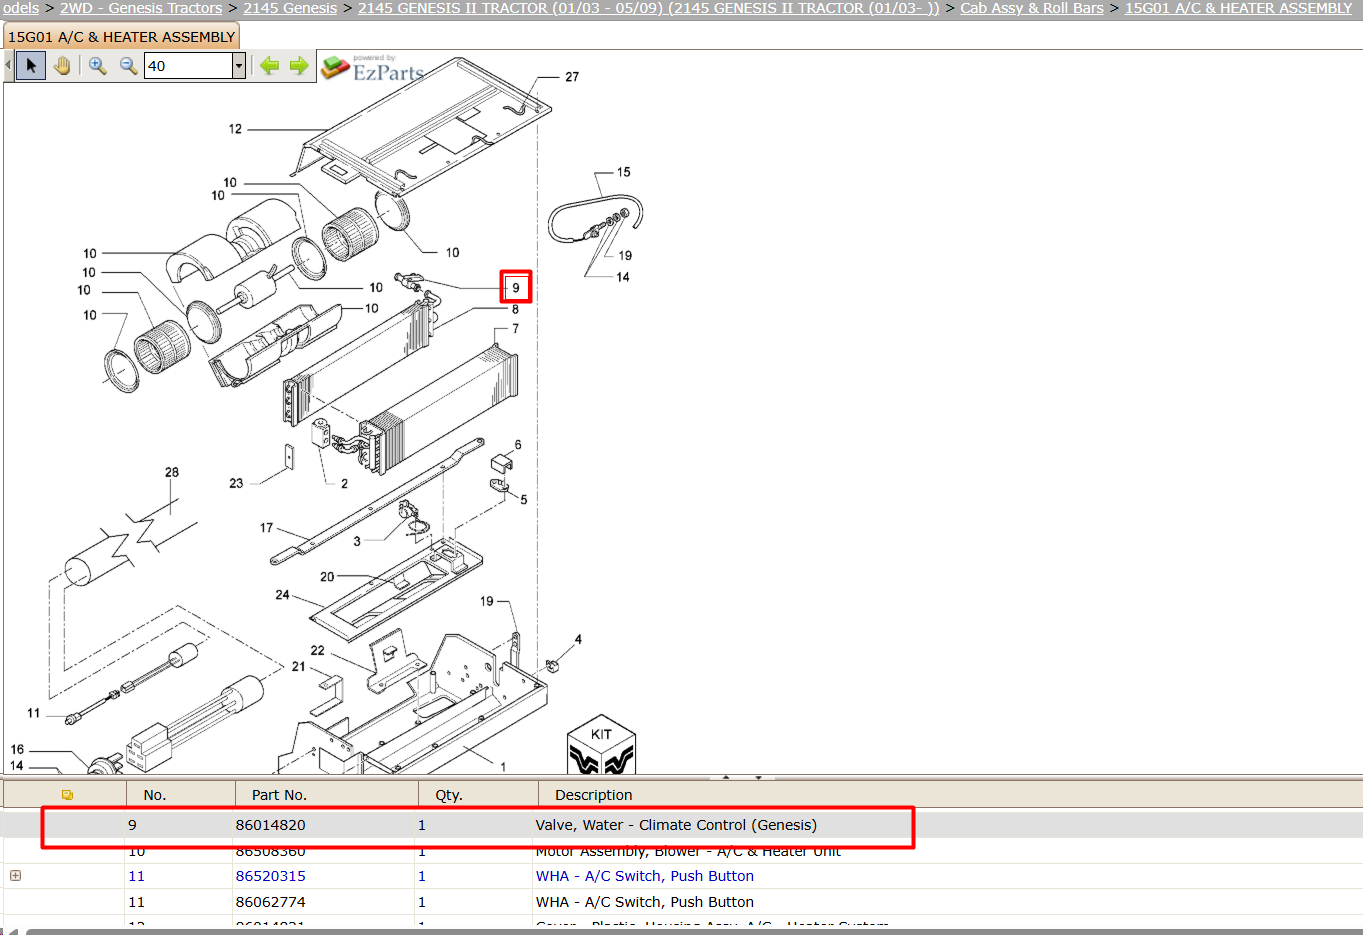Select part number 86014820 cell
The height and width of the screenshot is (935, 1363).
(x=271, y=825)
